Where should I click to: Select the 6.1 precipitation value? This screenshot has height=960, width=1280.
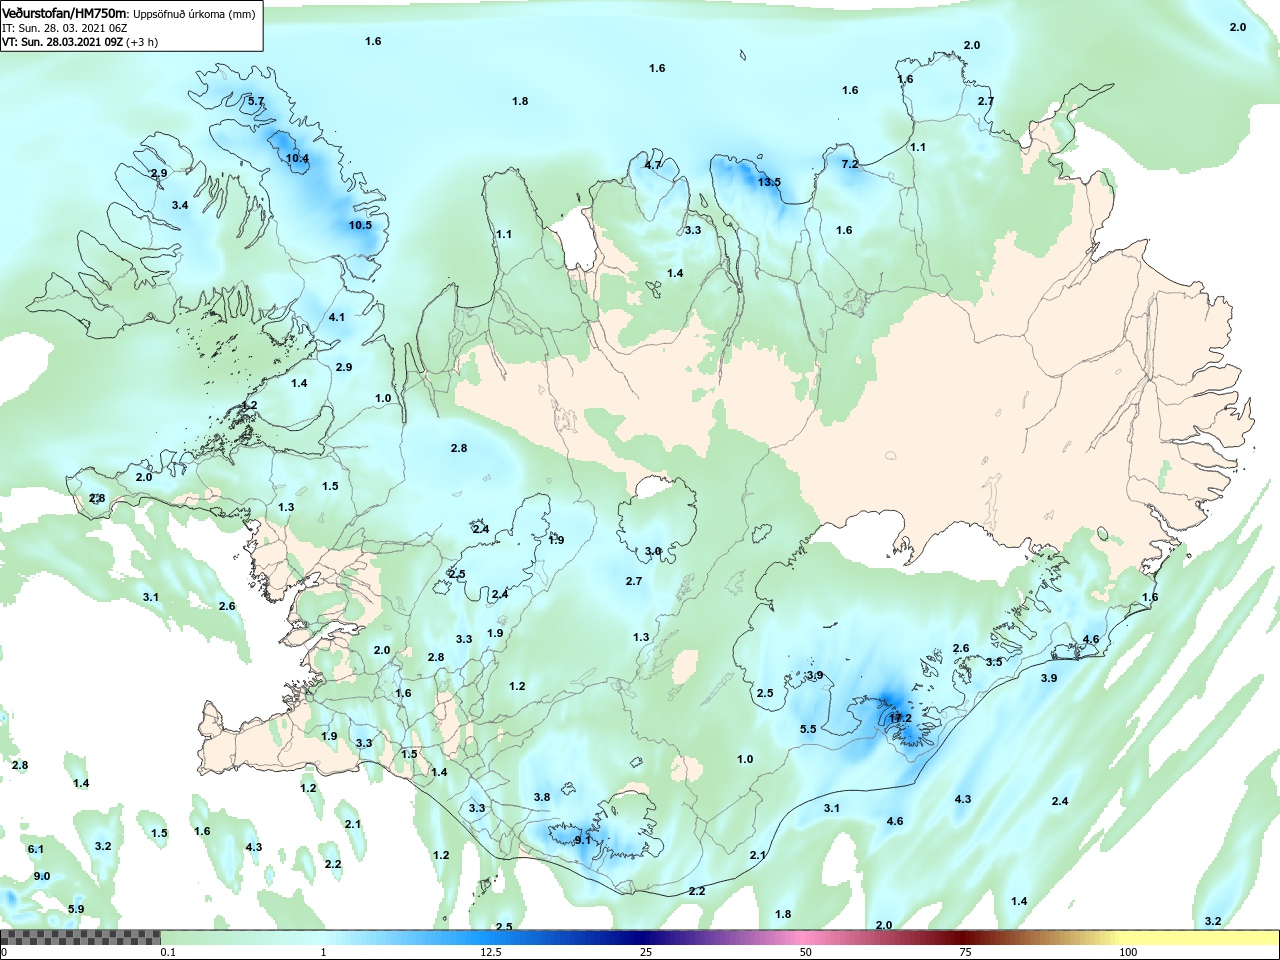point(36,849)
